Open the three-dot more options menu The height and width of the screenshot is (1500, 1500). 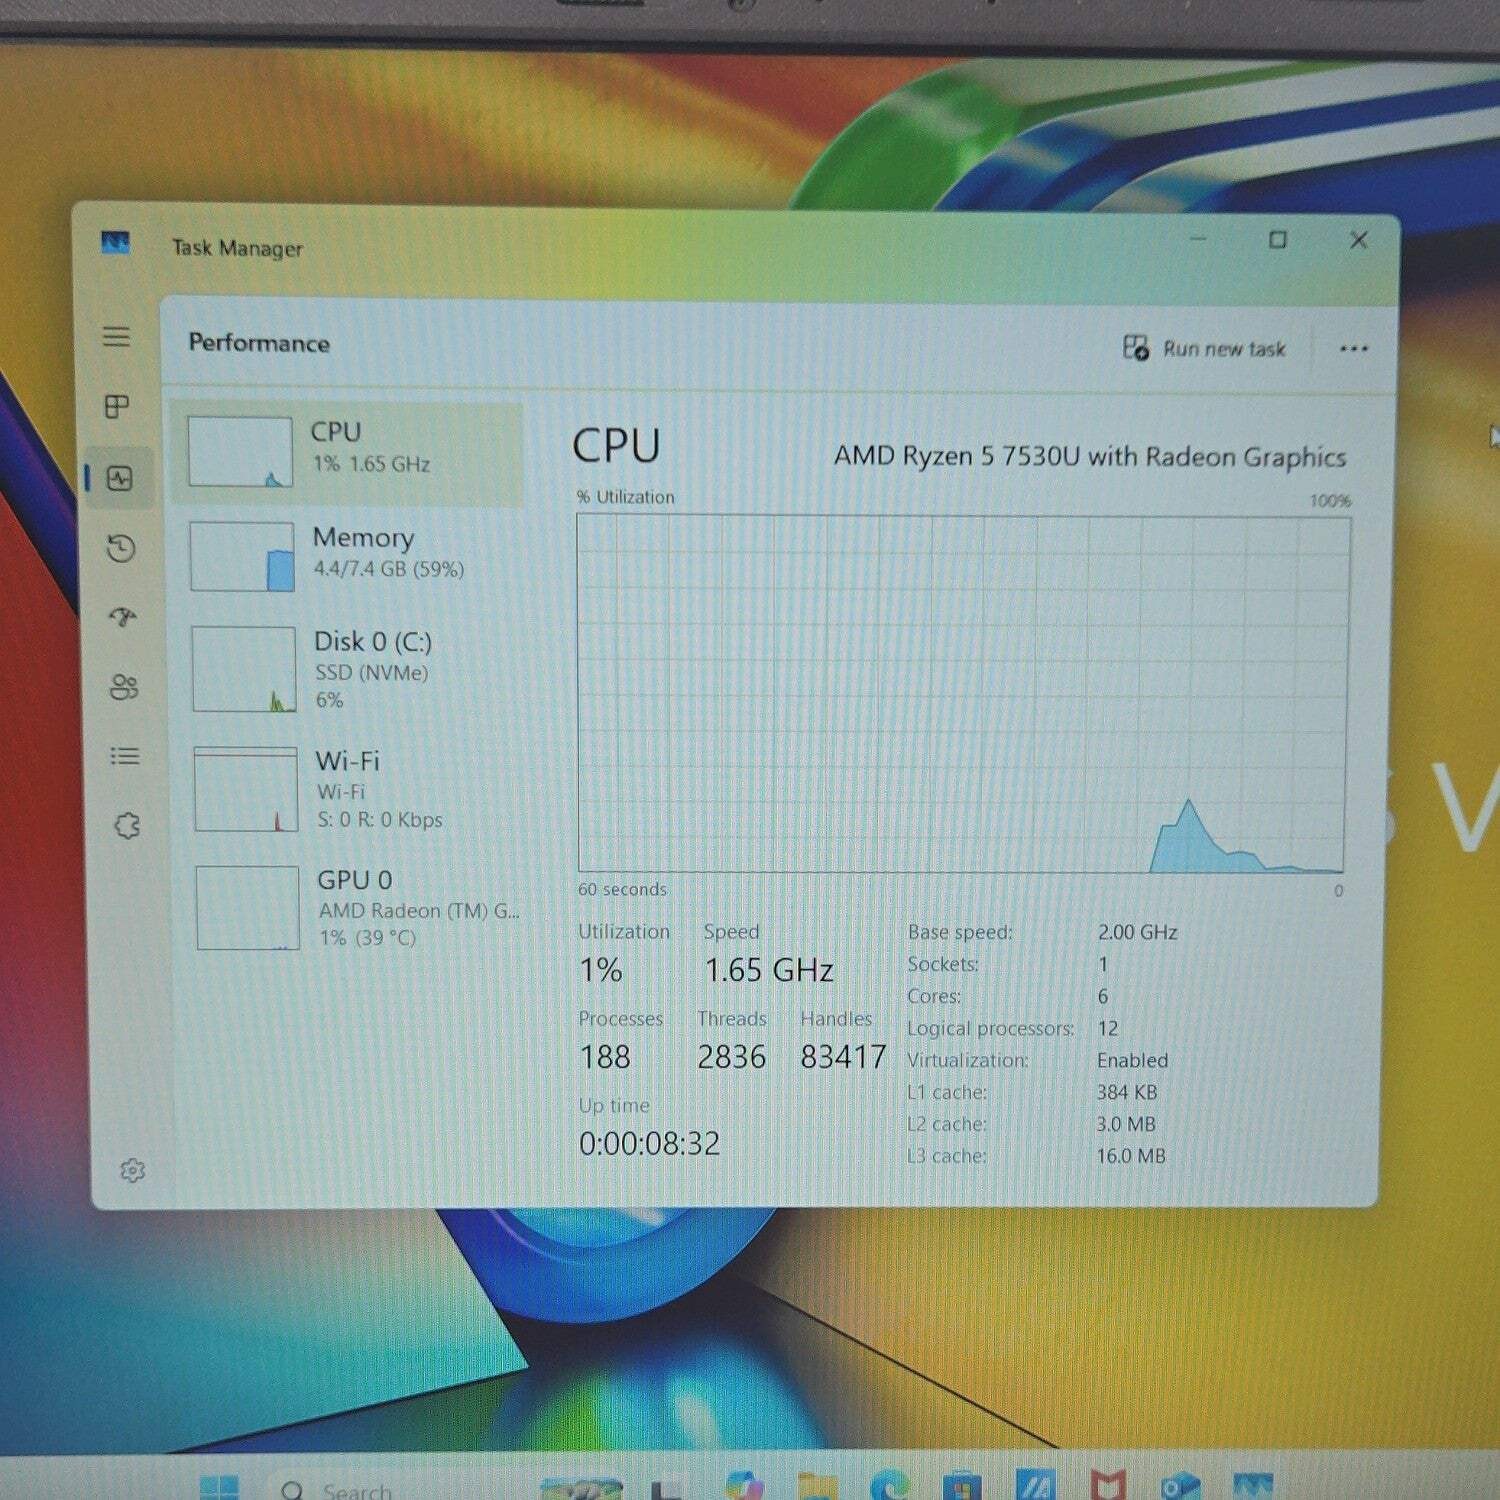point(1353,349)
